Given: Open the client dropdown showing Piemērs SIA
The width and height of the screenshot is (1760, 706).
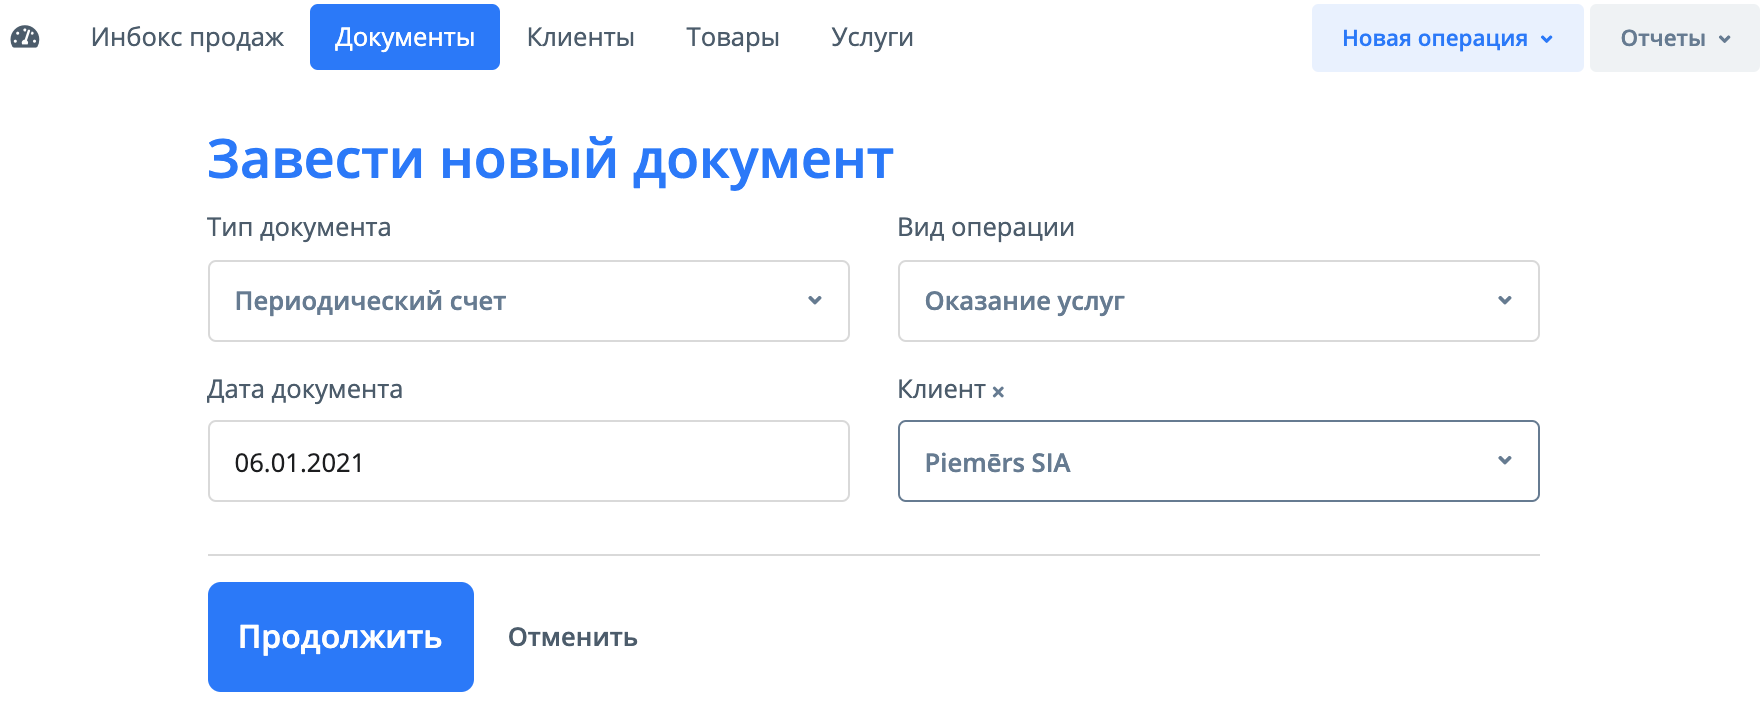Looking at the screenshot, I should (x=1218, y=461).
